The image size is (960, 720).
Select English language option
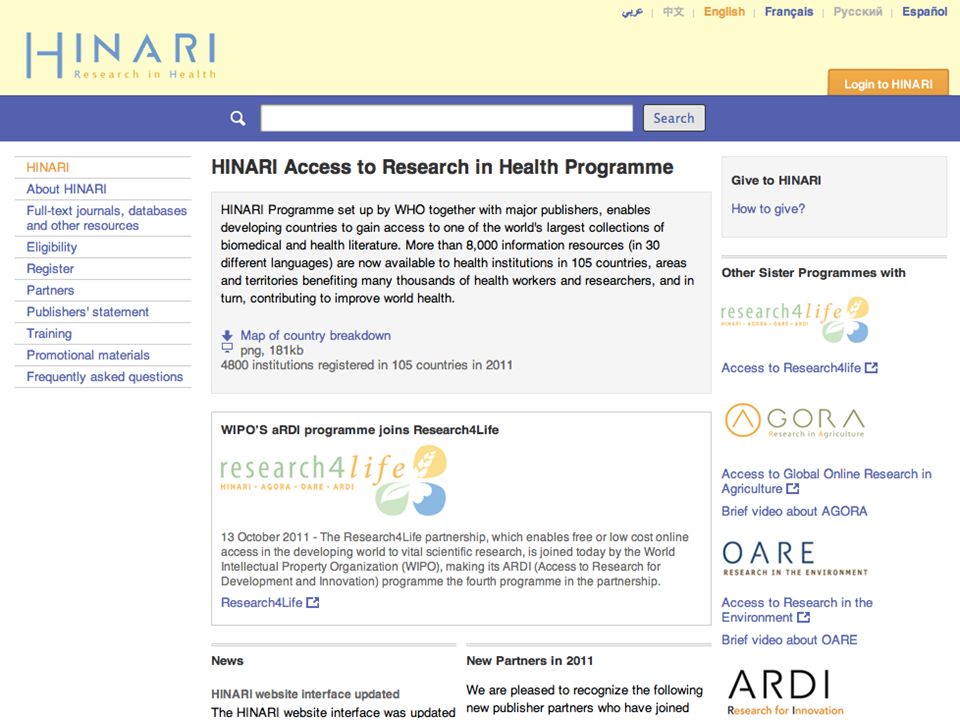pos(724,12)
